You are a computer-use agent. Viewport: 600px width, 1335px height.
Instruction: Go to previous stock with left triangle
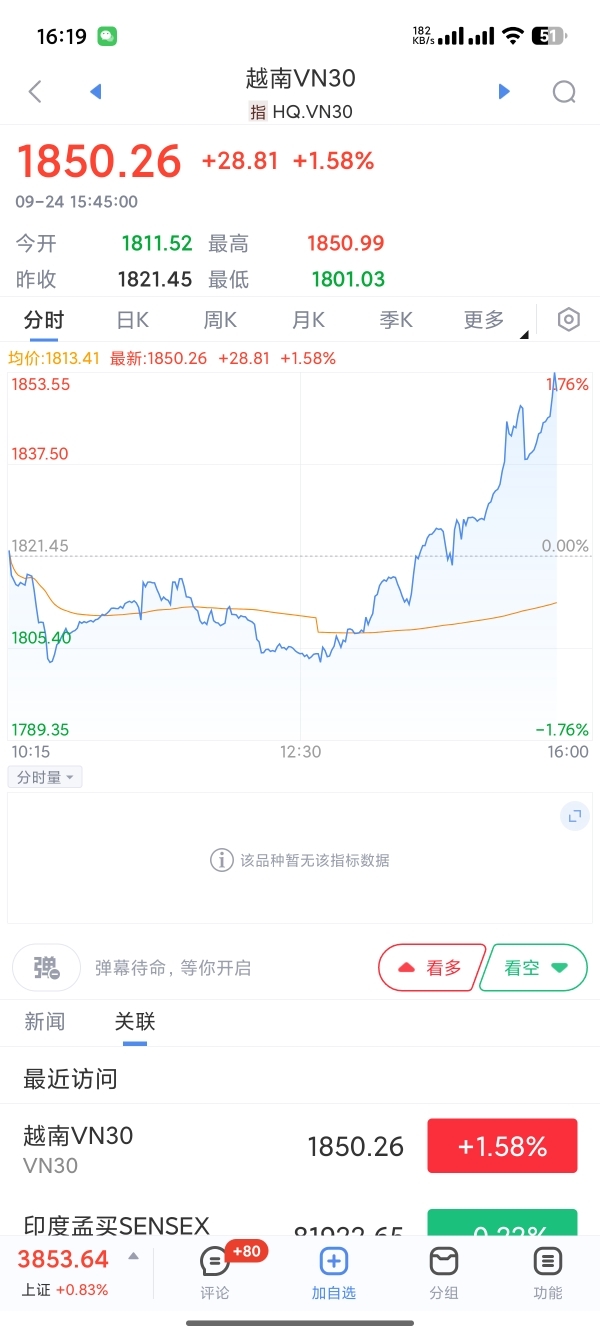[96, 92]
